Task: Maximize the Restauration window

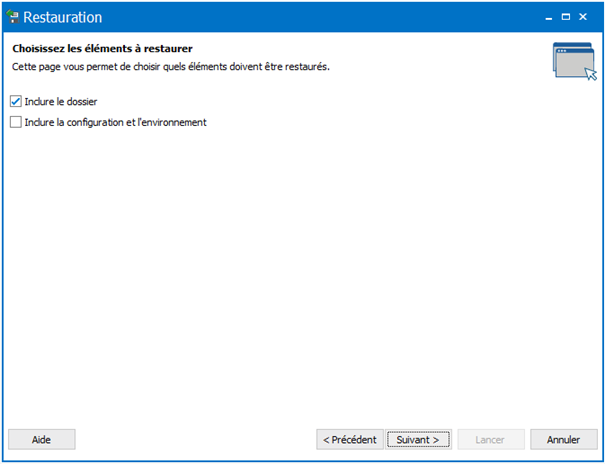Action: click(566, 17)
